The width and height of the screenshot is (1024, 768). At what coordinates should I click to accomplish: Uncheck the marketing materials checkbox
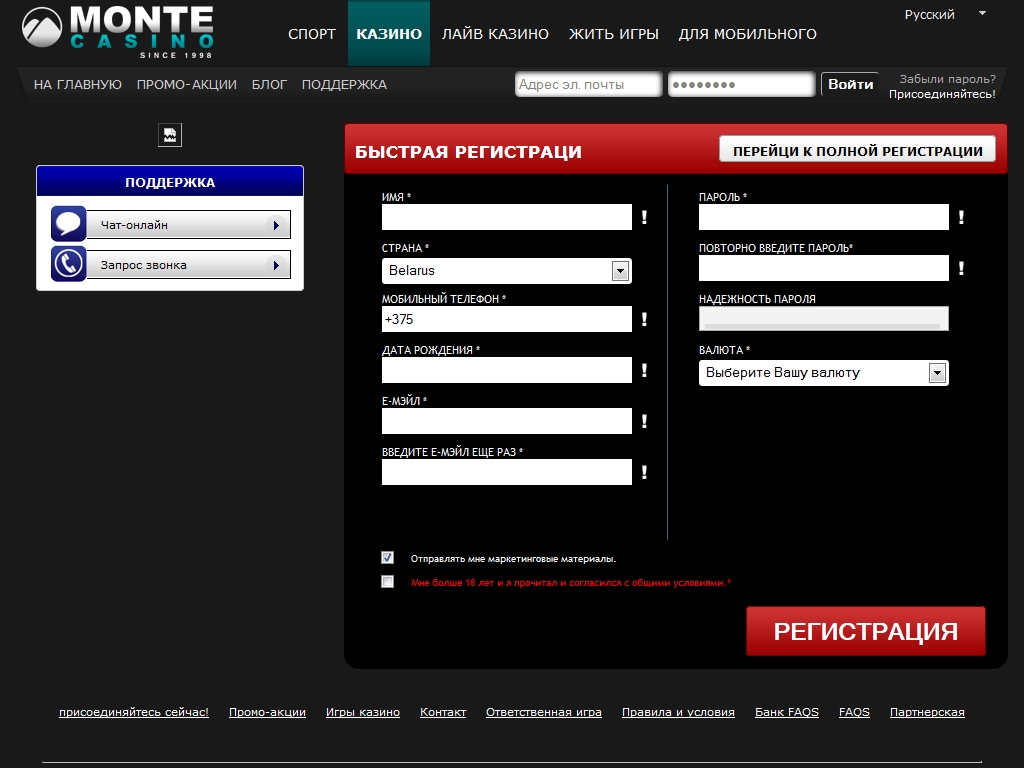[388, 558]
